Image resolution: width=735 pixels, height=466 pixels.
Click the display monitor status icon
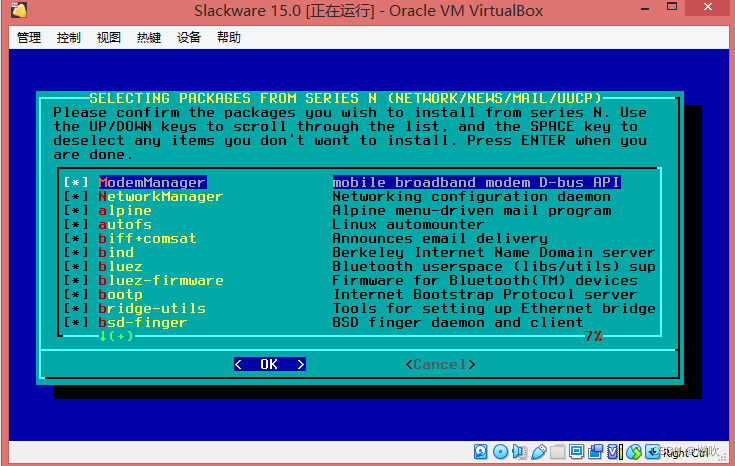coord(577,452)
